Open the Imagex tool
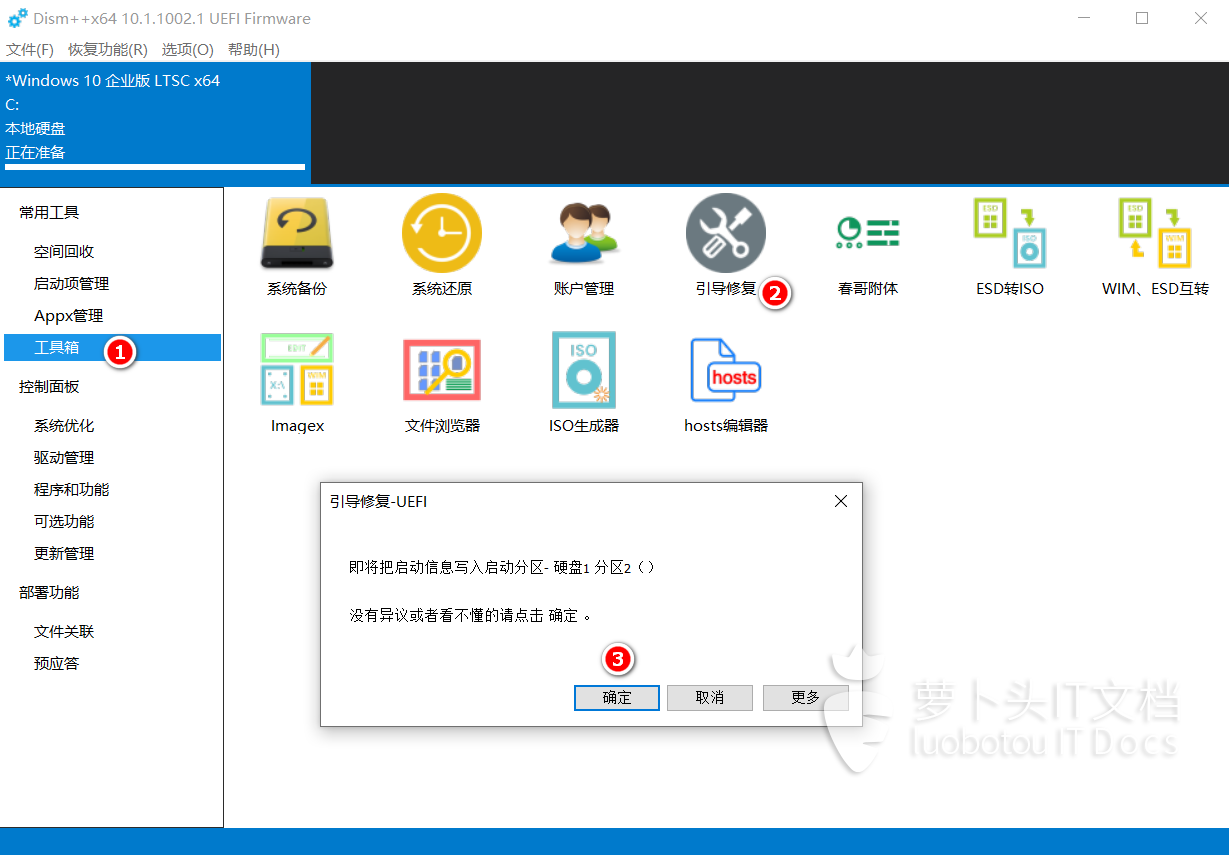Viewport: 1229px width, 855px height. tap(297, 370)
